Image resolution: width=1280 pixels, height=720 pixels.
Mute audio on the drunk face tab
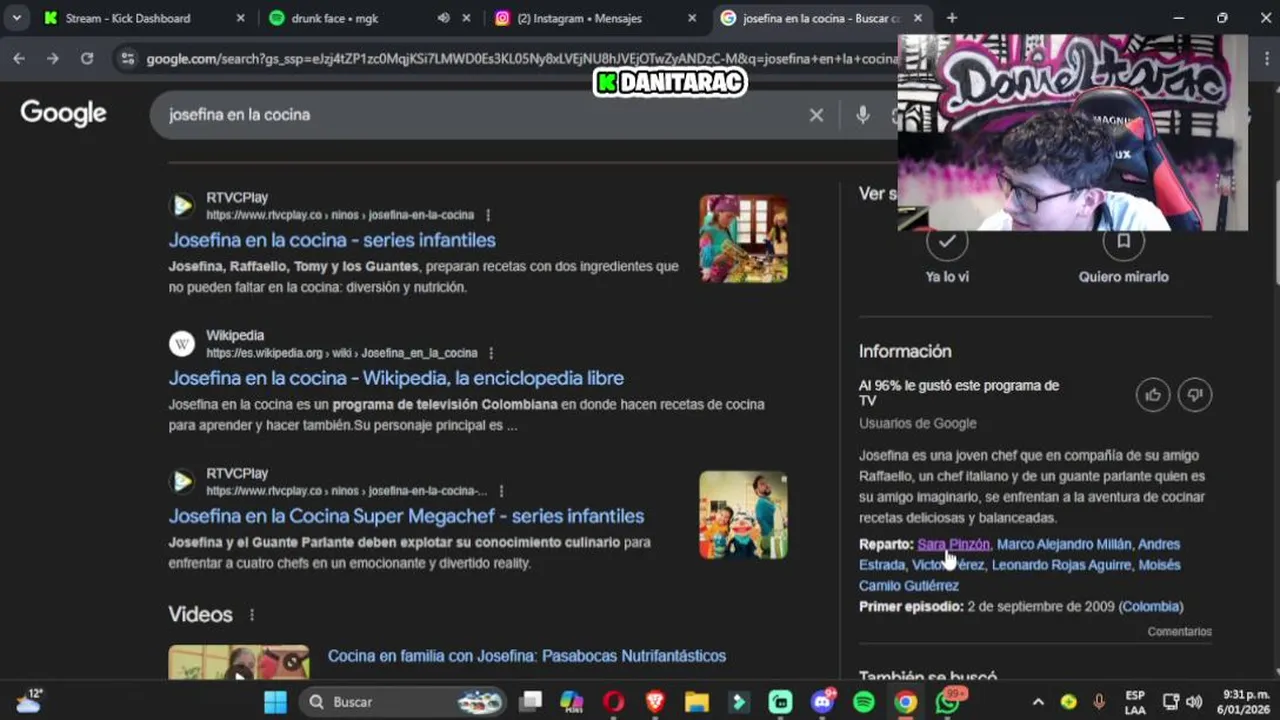pos(443,18)
